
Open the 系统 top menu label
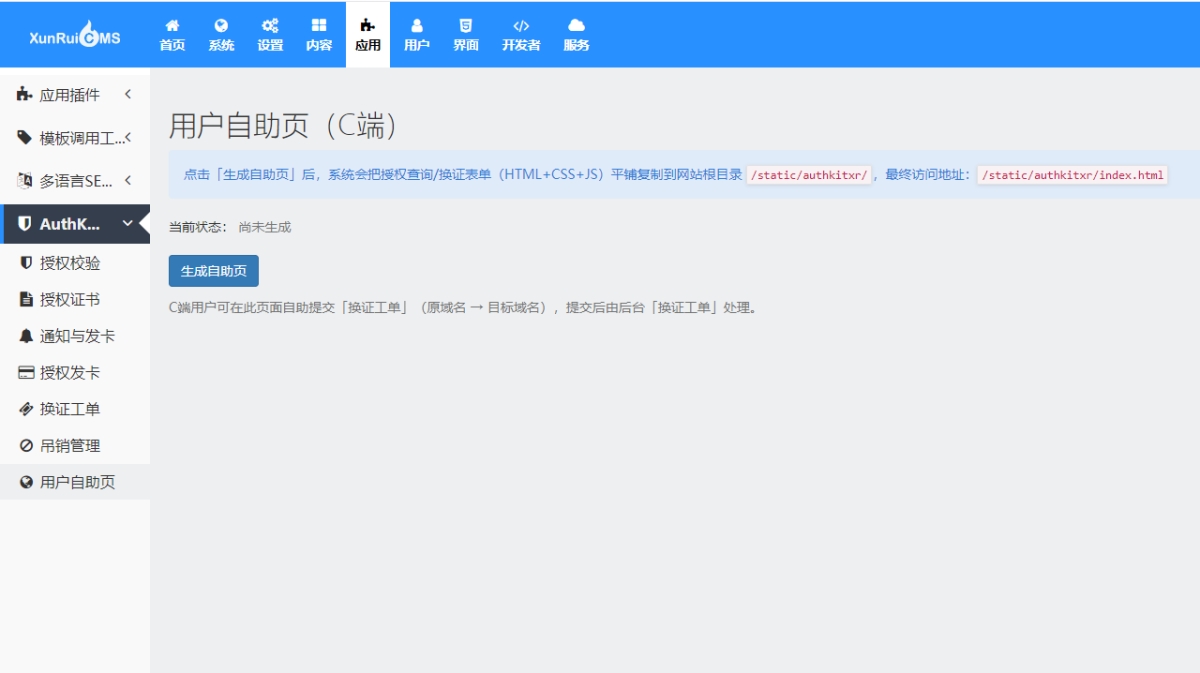(221, 45)
